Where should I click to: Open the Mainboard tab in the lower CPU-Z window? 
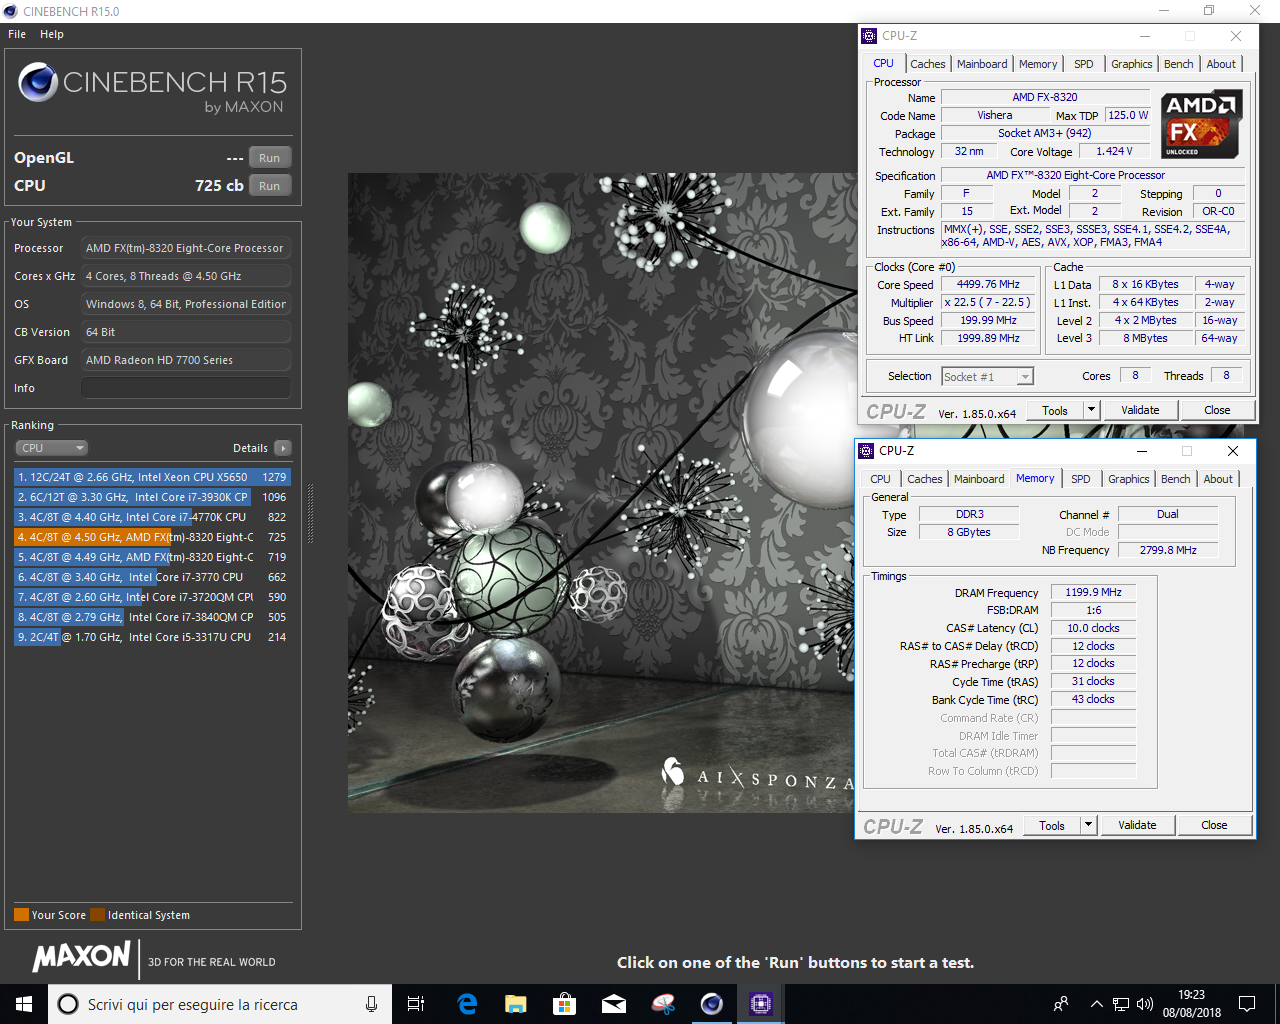(979, 479)
